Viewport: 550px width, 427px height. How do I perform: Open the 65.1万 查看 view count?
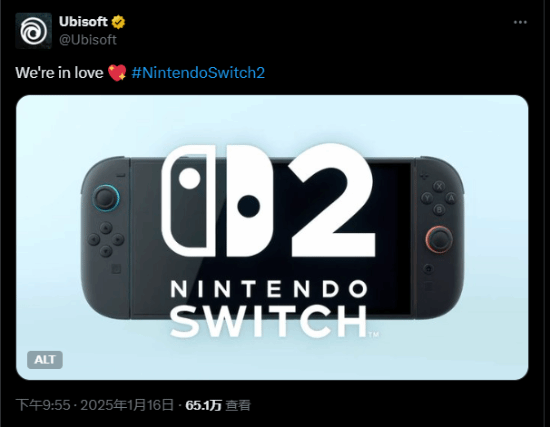(x=218, y=405)
